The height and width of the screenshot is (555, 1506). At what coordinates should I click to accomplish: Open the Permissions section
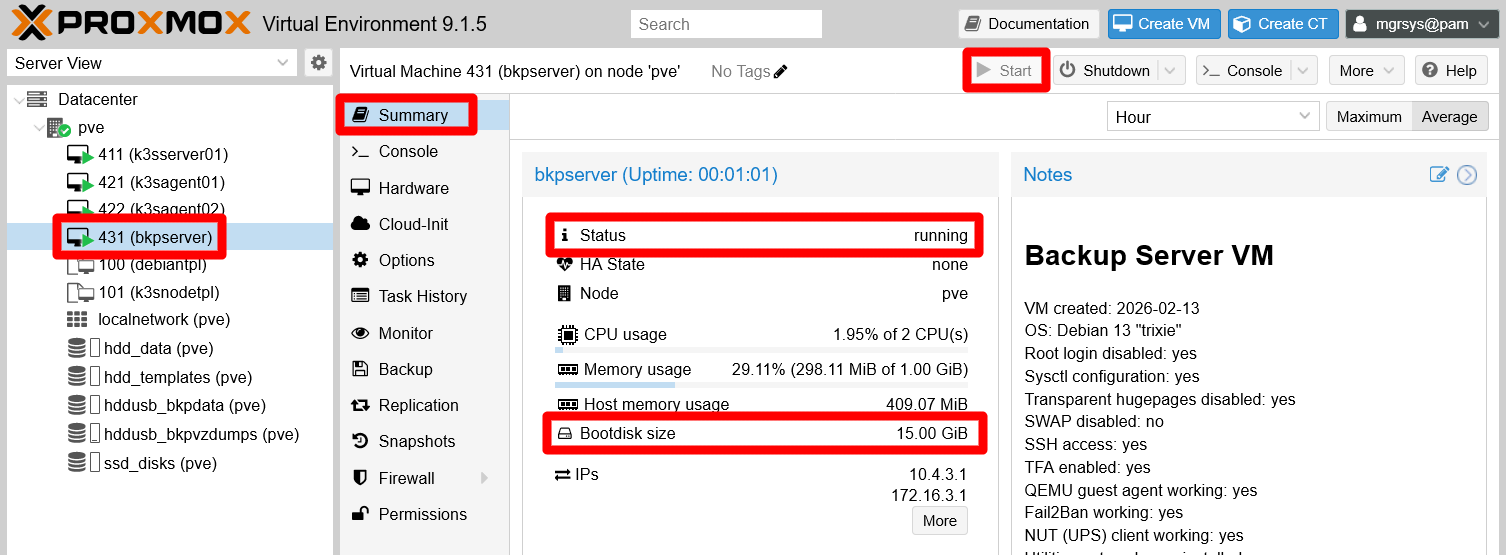(424, 514)
